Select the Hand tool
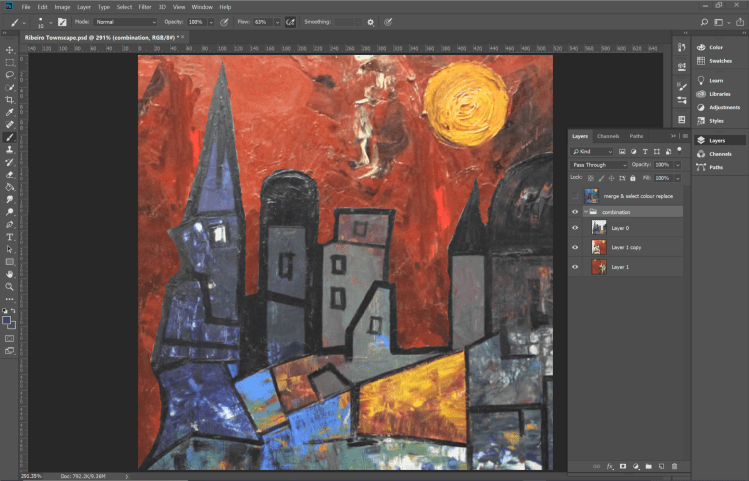The width and height of the screenshot is (749, 481). pos(10,274)
